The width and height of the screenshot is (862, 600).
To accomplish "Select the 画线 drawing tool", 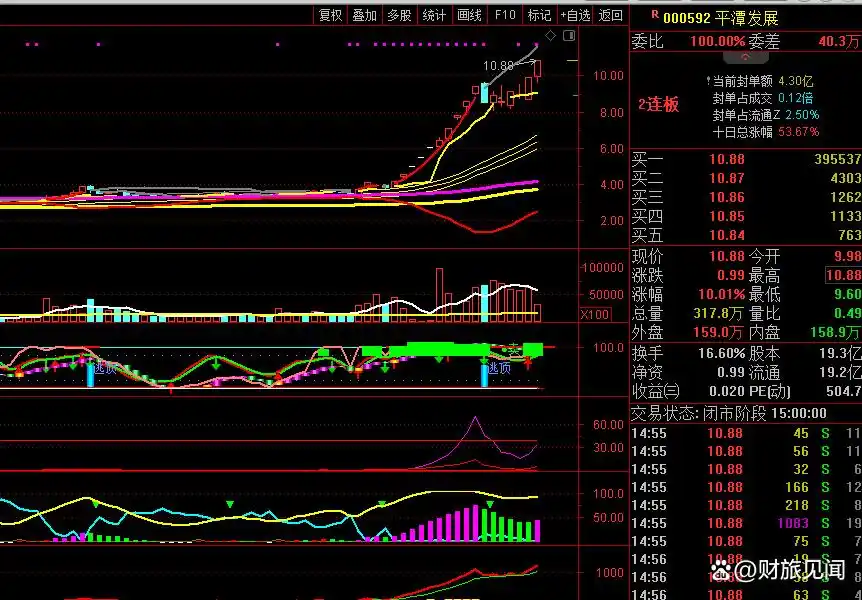I will pyautogui.click(x=469, y=15).
